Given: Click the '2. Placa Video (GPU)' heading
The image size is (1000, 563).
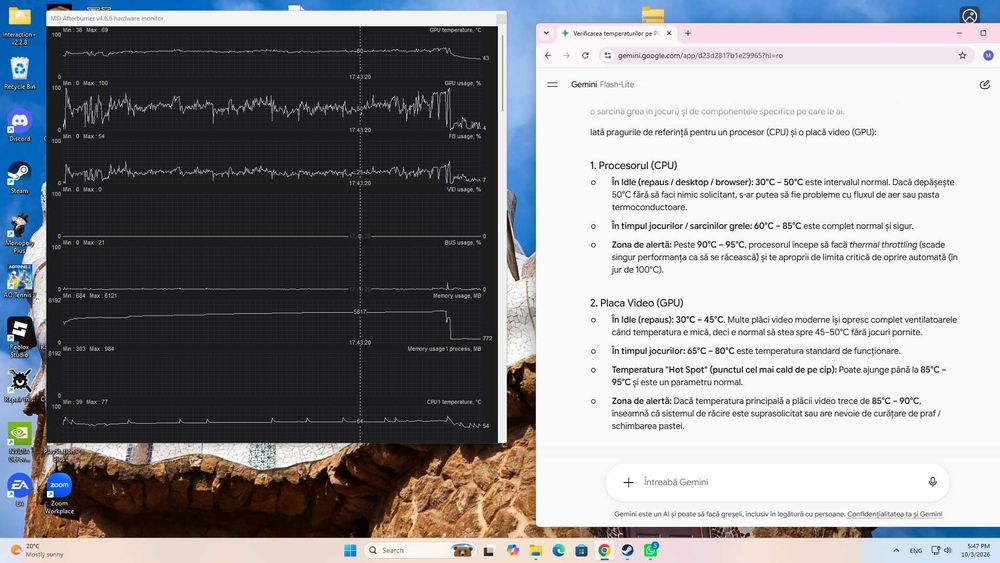Looking at the screenshot, I should point(636,303).
